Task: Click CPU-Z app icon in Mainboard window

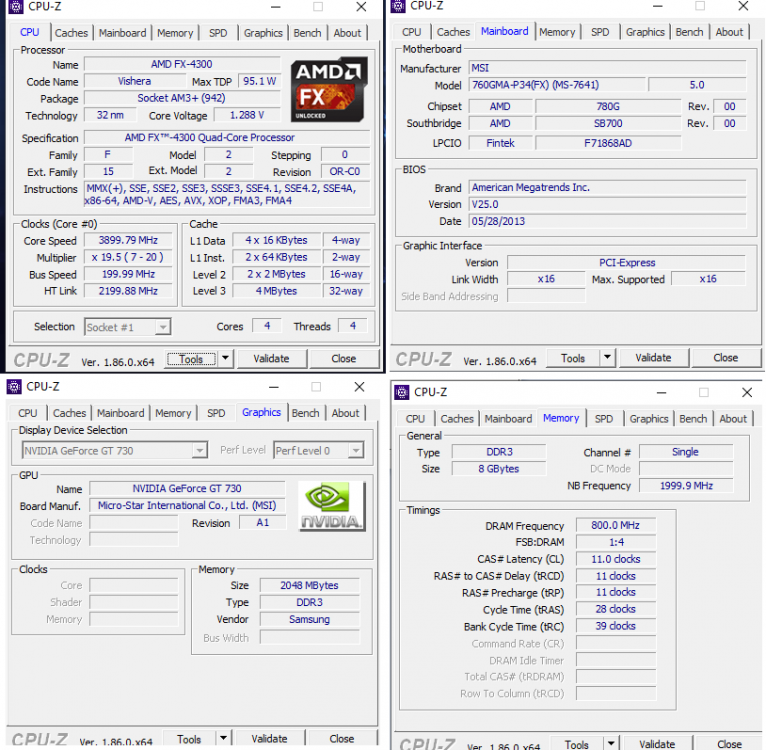Action: tap(398, 6)
